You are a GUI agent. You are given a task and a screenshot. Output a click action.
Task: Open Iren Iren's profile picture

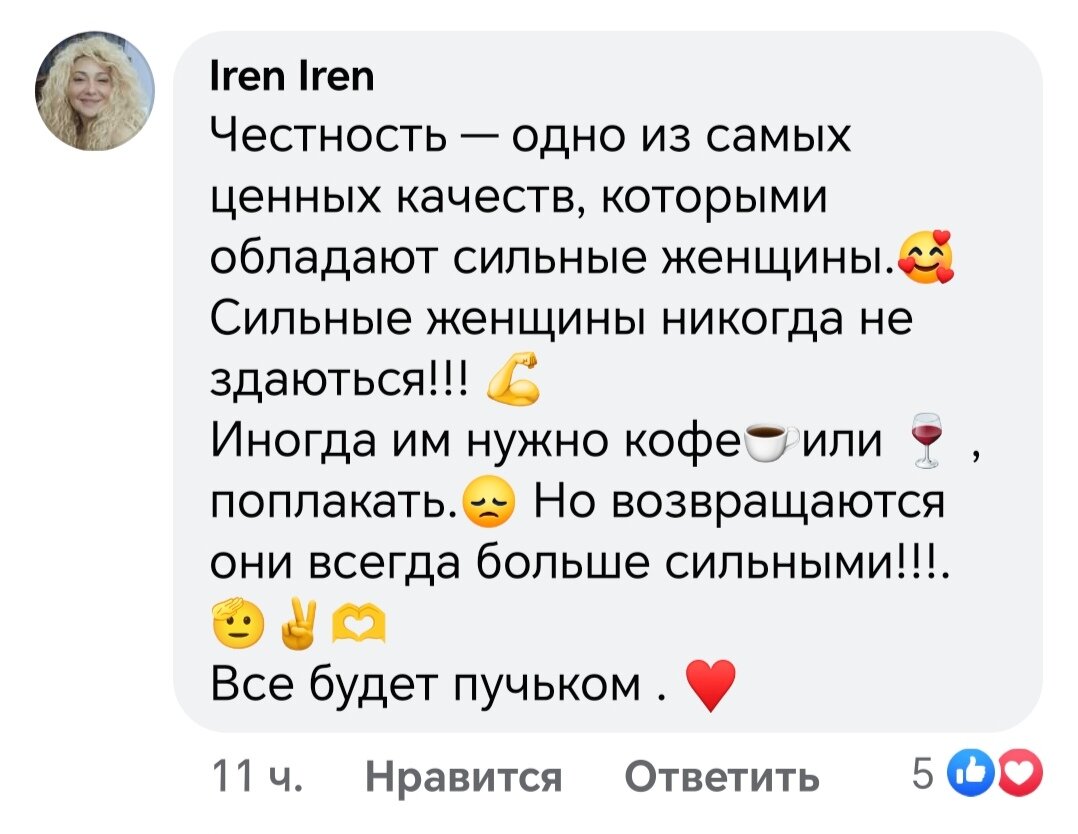tap(95, 91)
